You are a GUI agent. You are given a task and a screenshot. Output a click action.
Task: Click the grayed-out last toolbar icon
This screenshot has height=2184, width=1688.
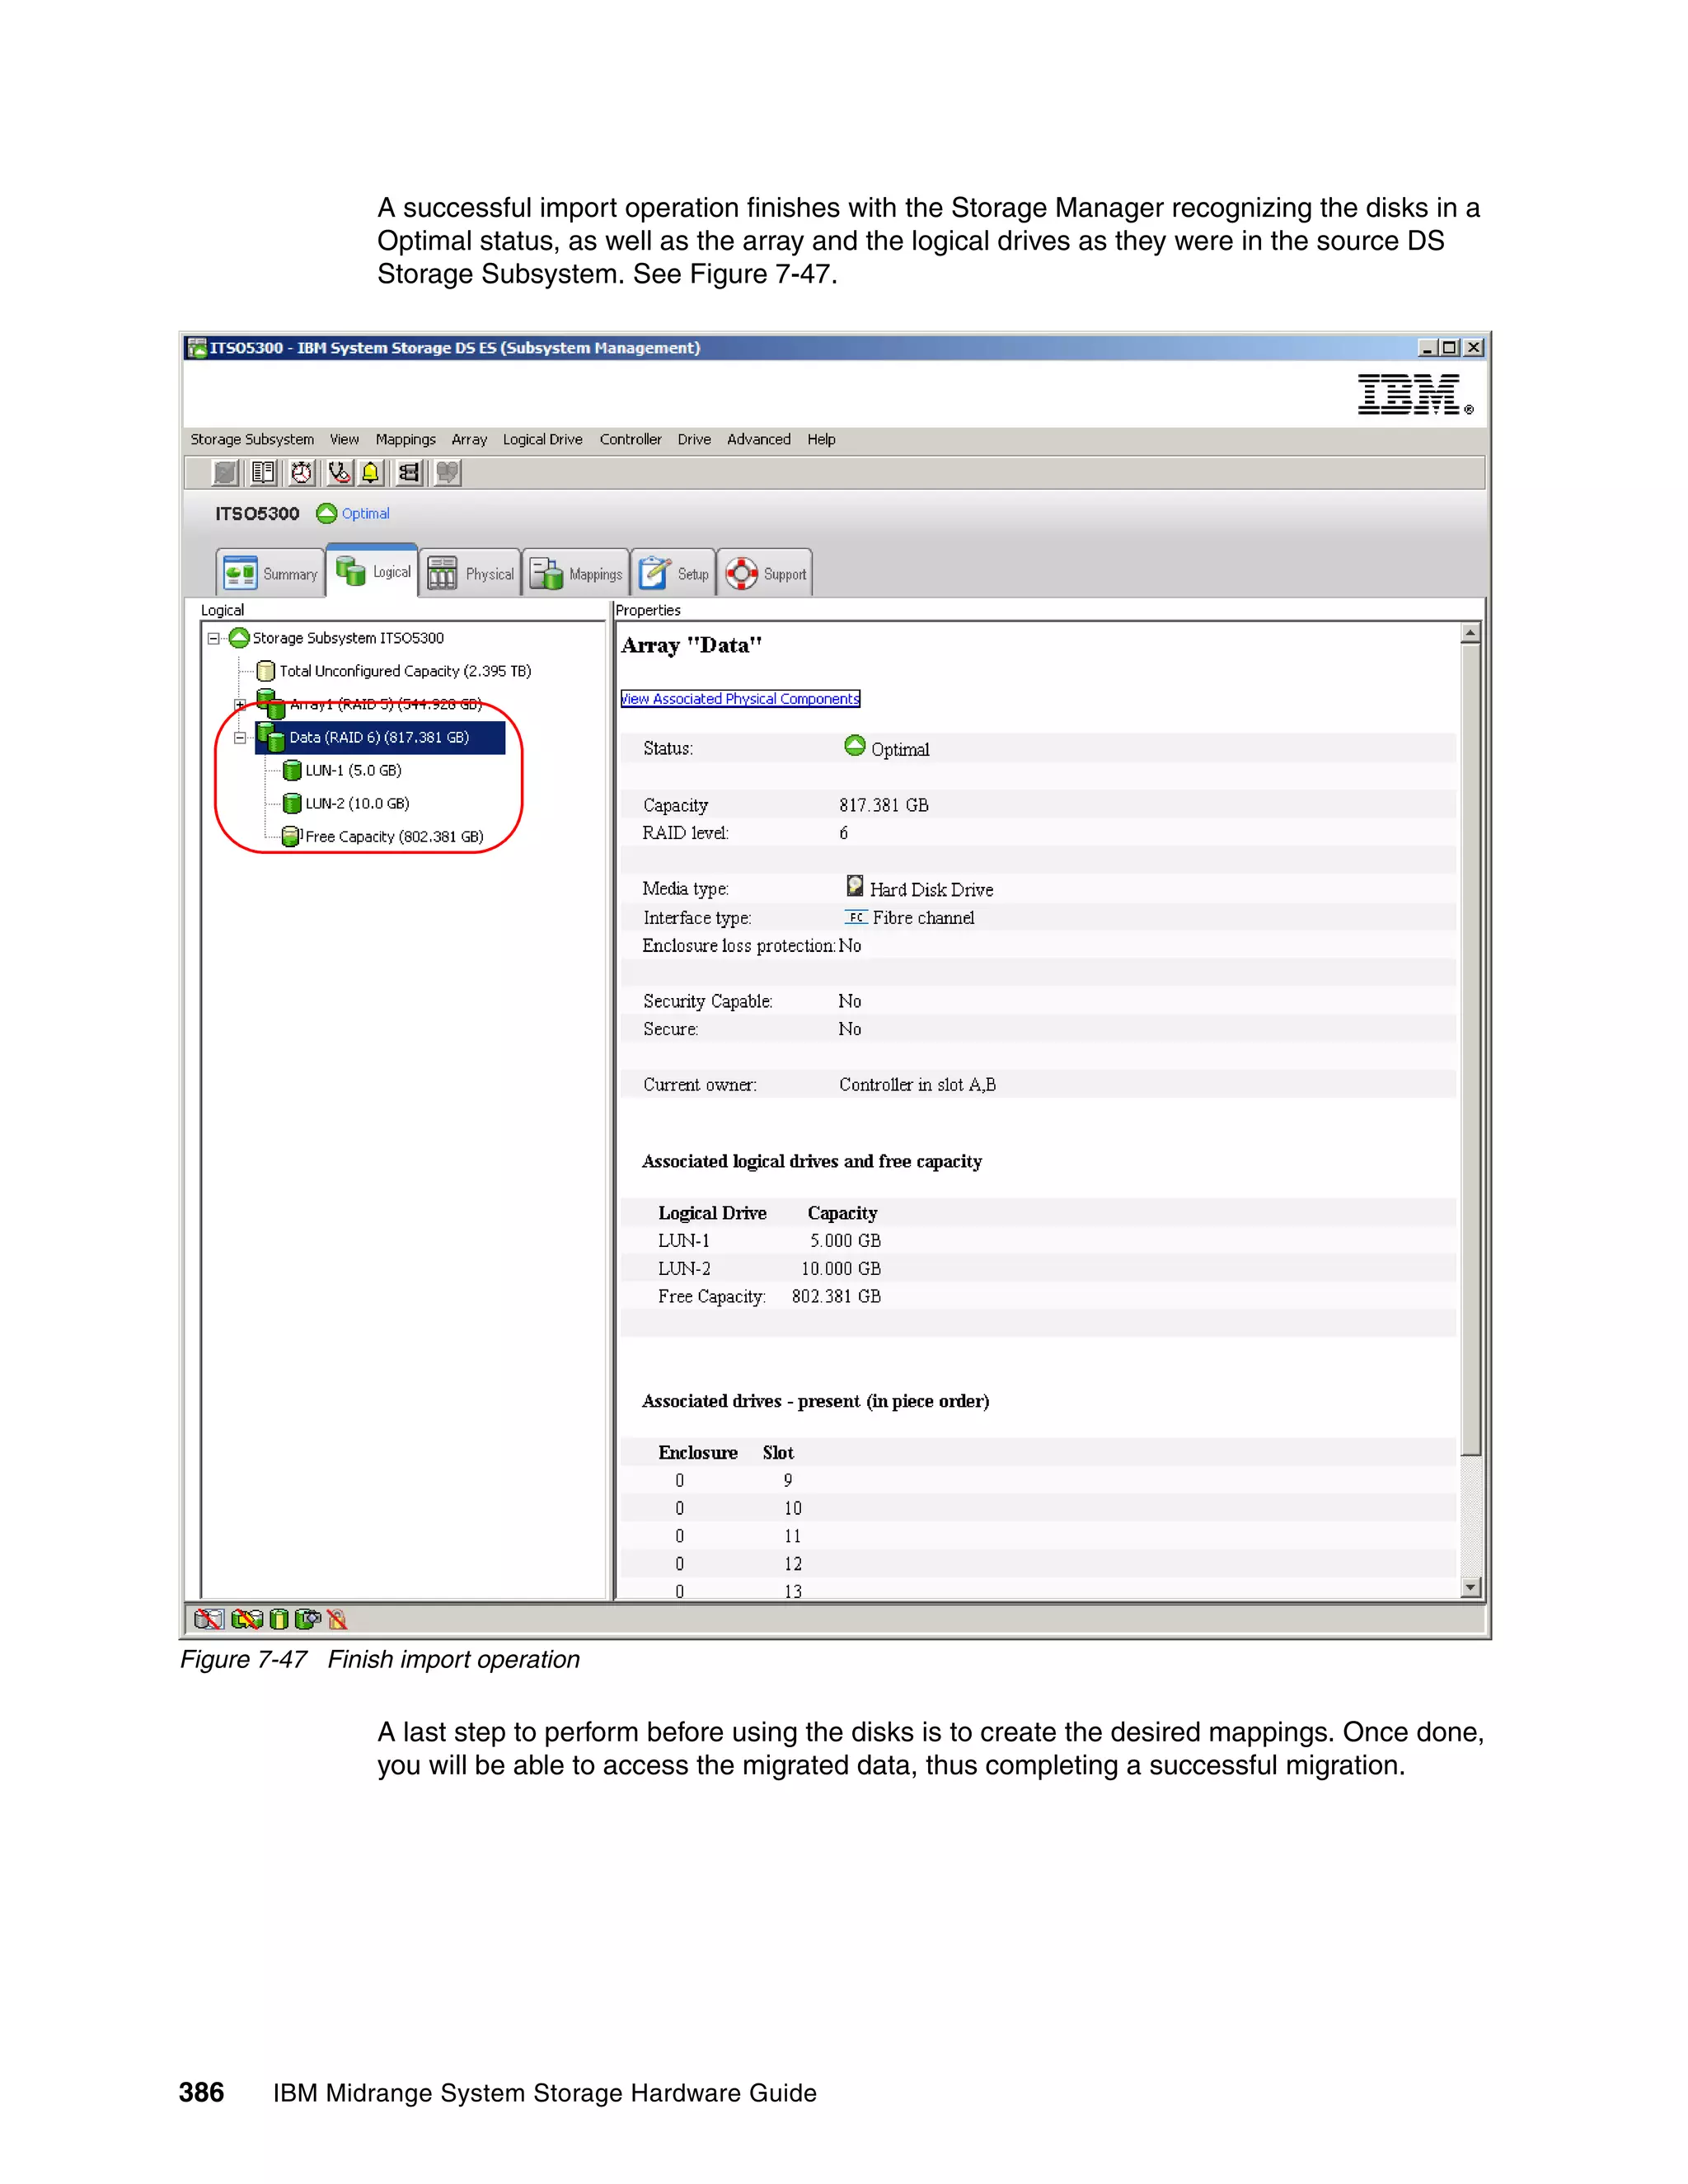point(448,473)
